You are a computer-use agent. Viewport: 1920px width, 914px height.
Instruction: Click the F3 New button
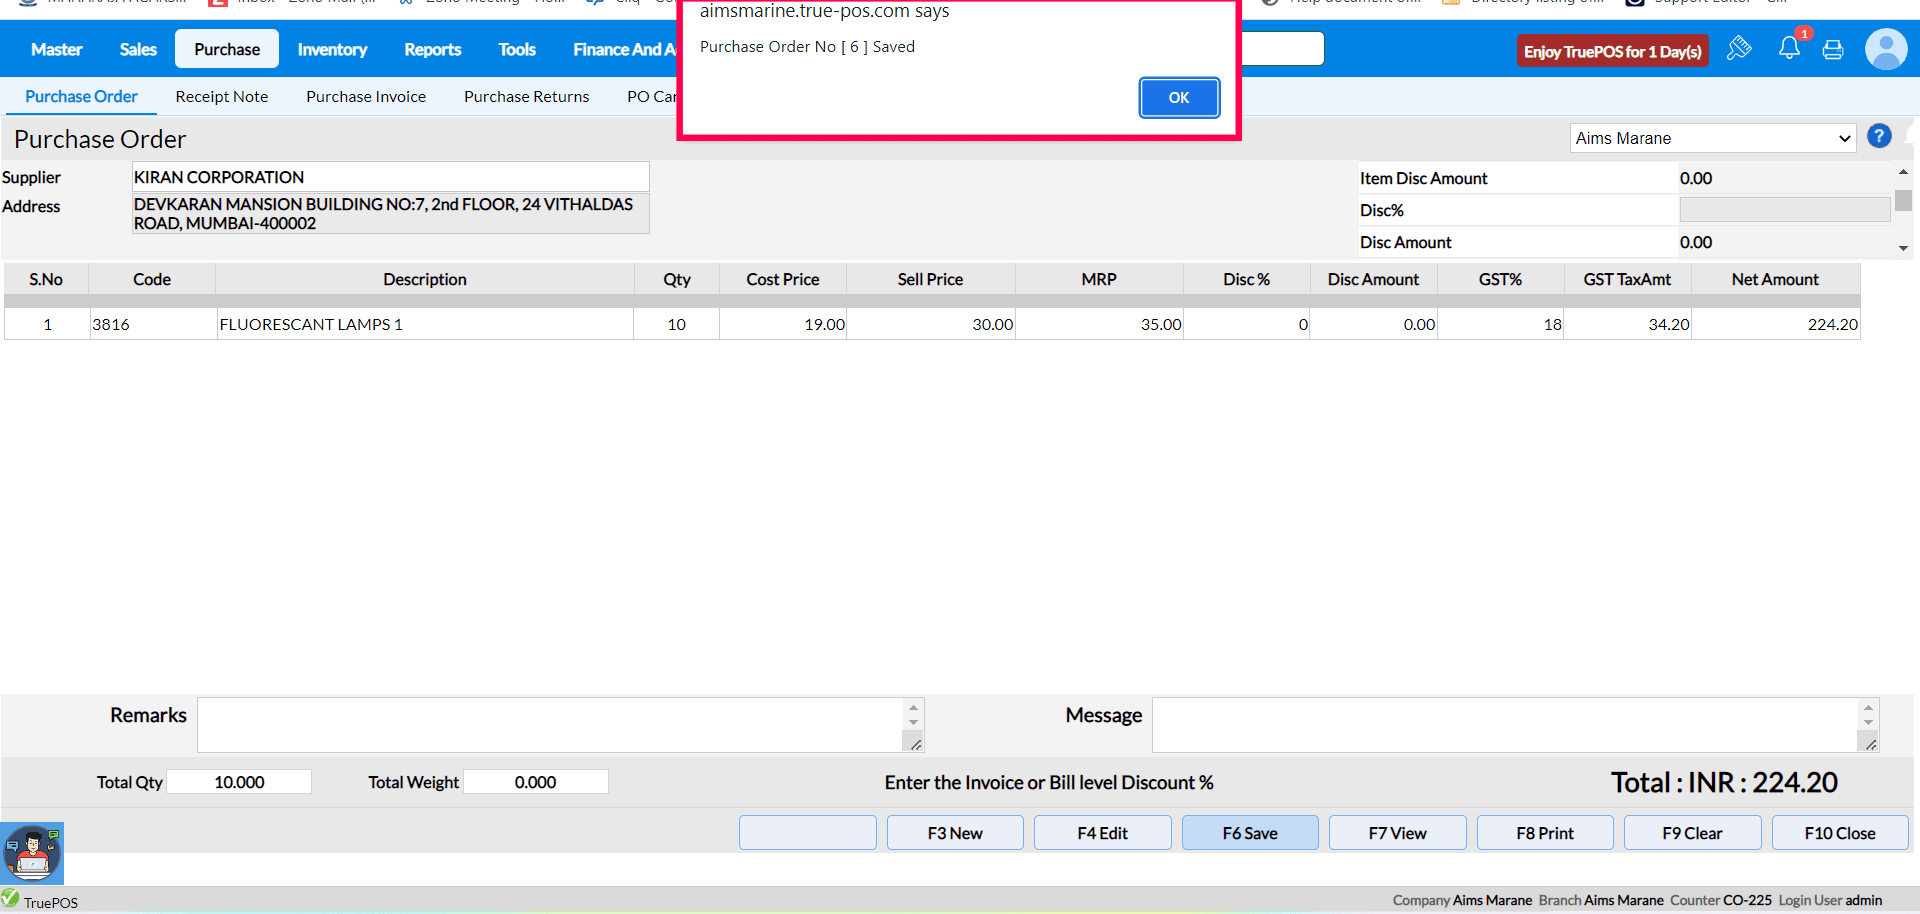pos(955,833)
